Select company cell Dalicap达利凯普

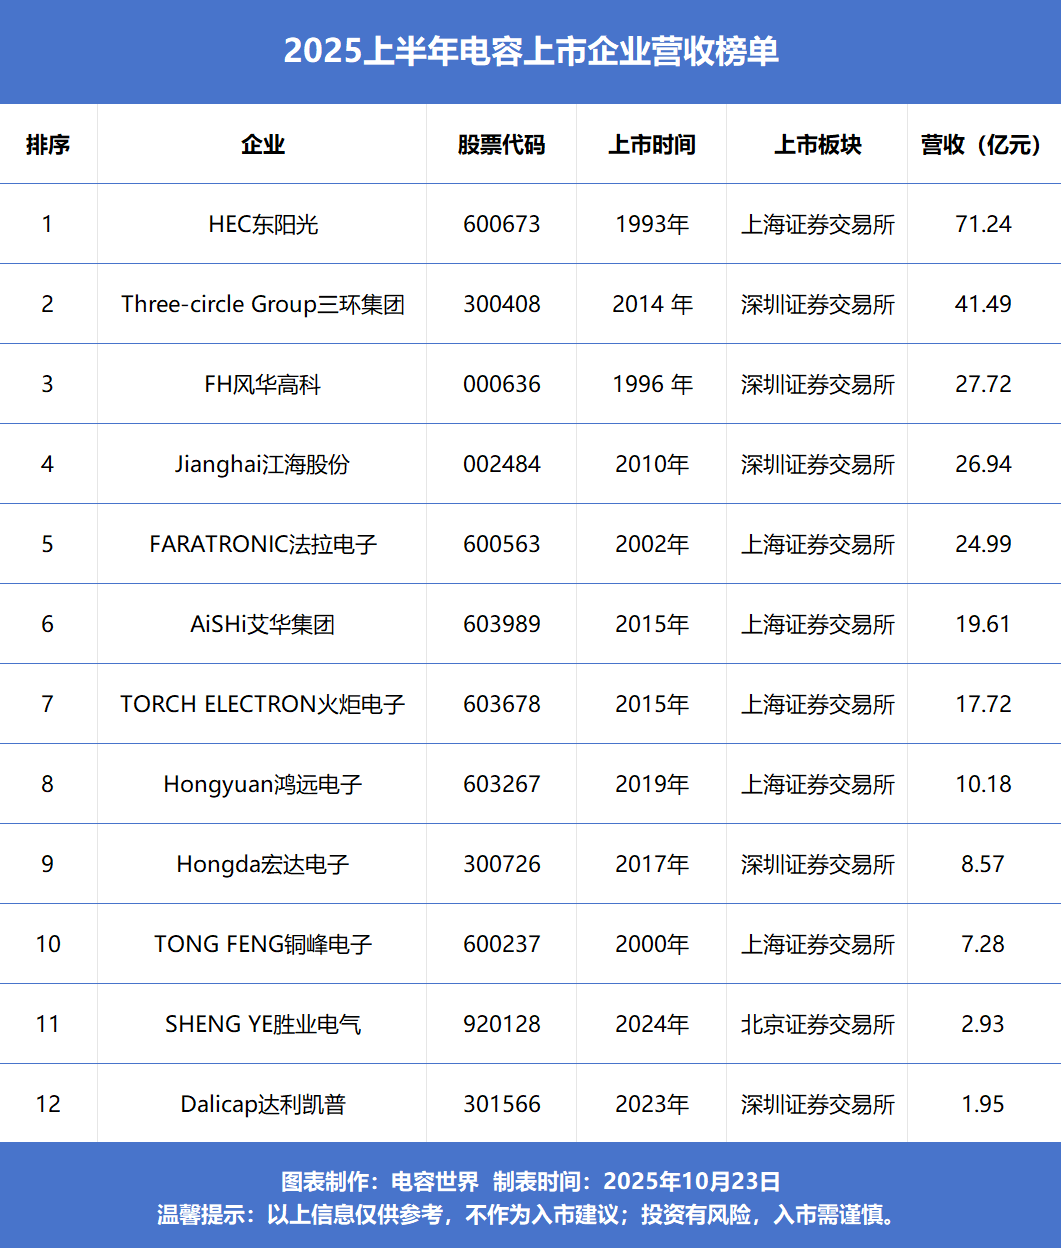pyautogui.click(x=263, y=1104)
